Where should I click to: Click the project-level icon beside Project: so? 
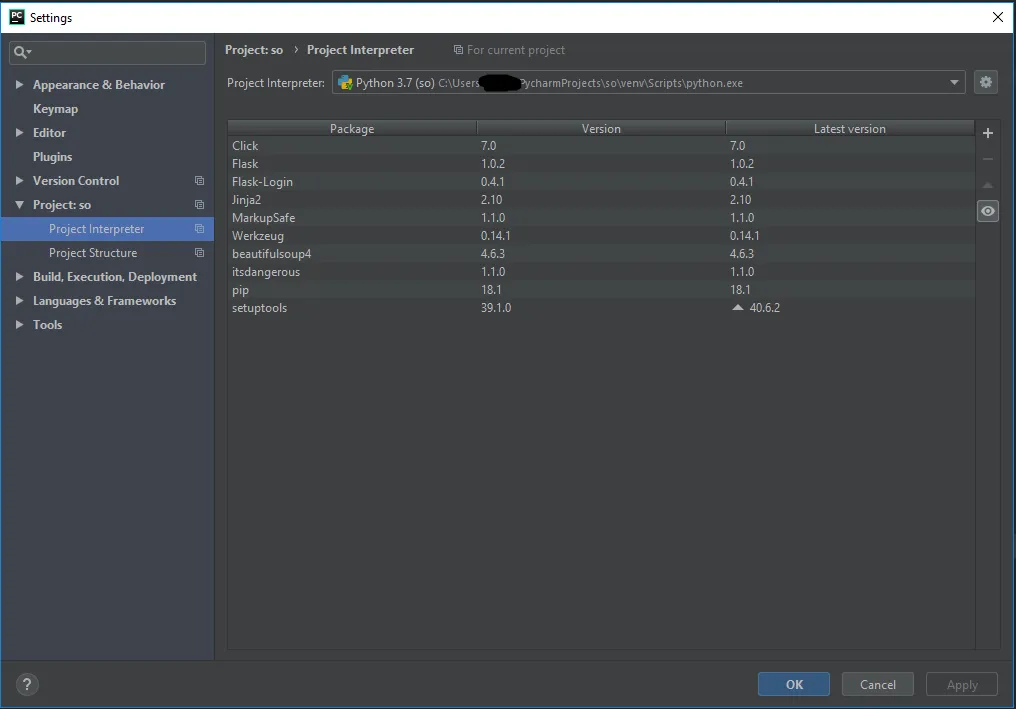coord(200,205)
